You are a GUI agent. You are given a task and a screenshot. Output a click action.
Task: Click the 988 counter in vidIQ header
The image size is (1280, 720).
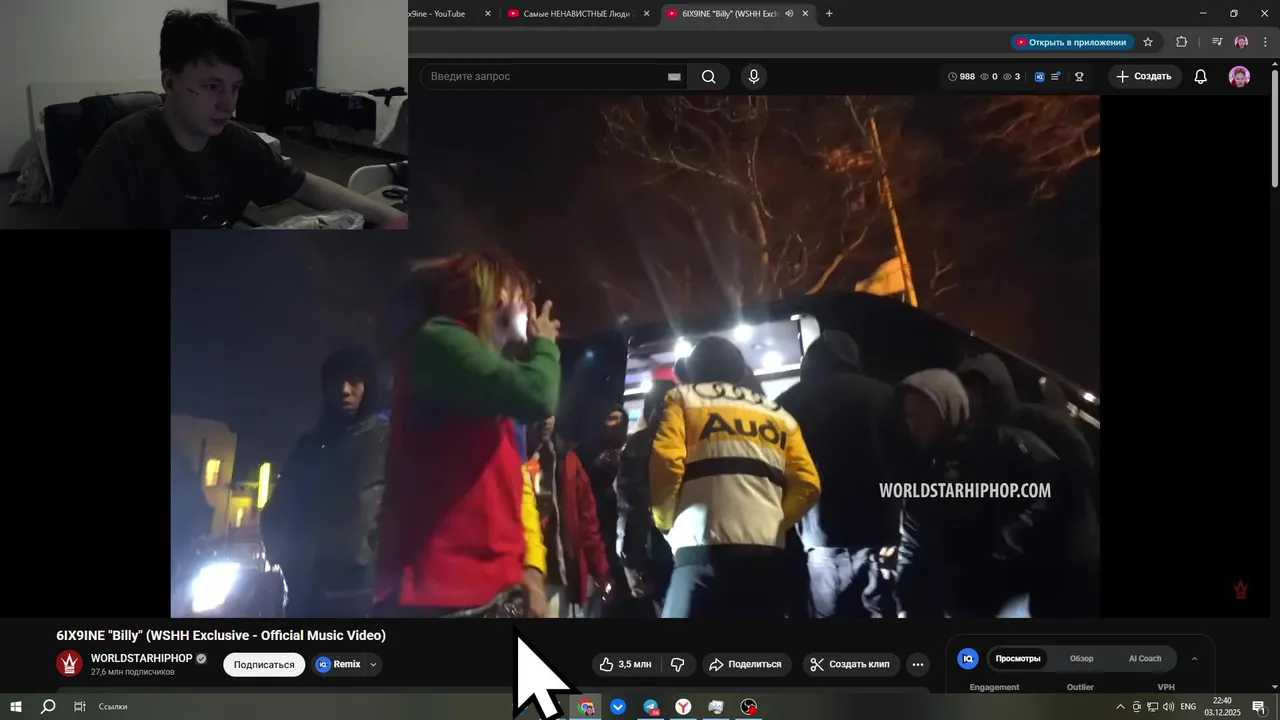tap(960, 77)
